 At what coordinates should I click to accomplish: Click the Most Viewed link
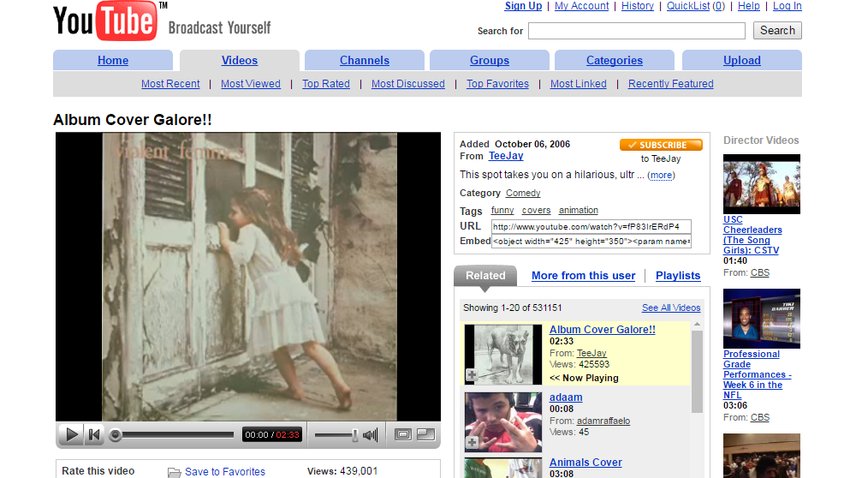click(250, 84)
